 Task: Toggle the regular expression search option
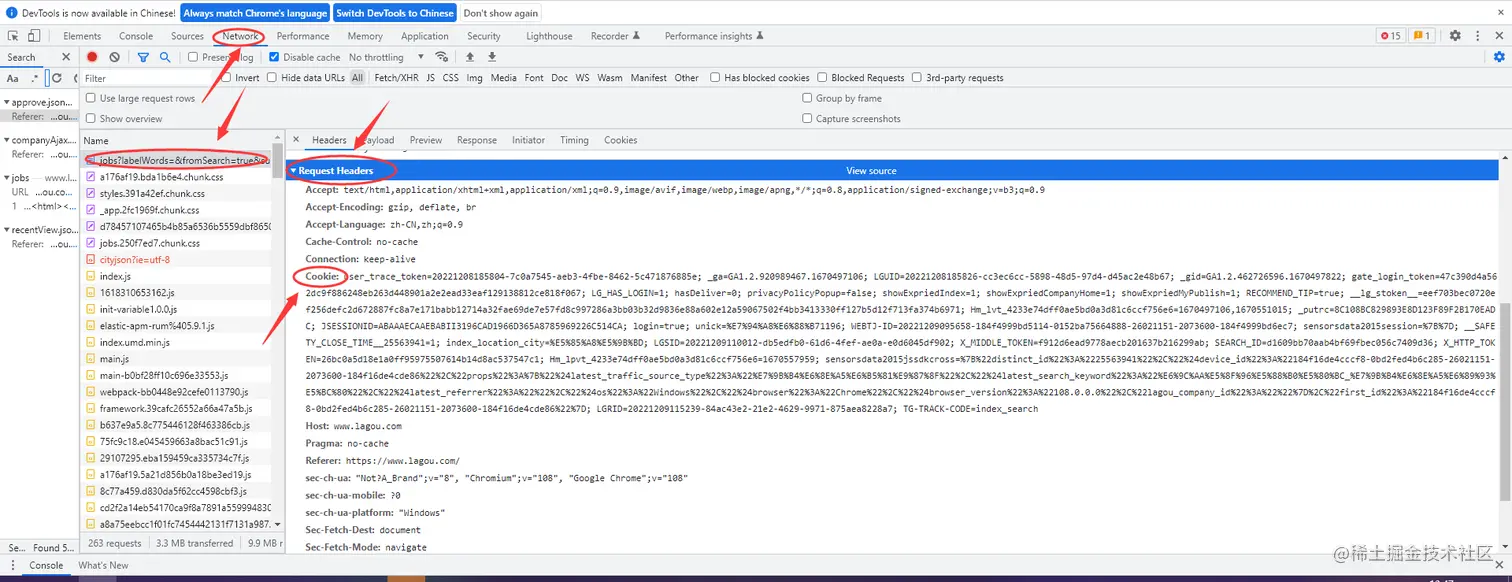tap(35, 78)
